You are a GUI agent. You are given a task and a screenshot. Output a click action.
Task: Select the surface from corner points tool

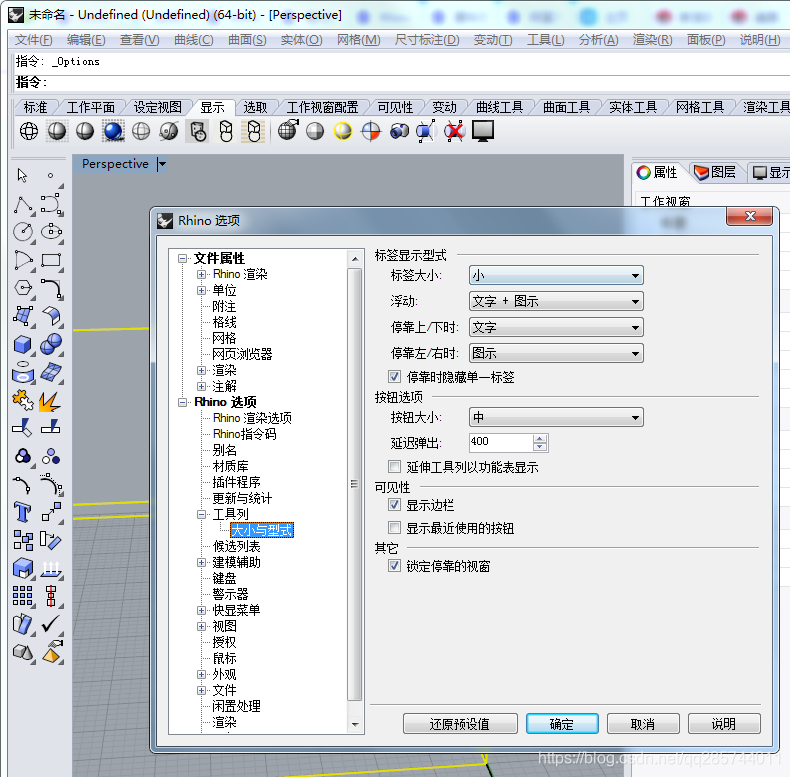[23, 316]
